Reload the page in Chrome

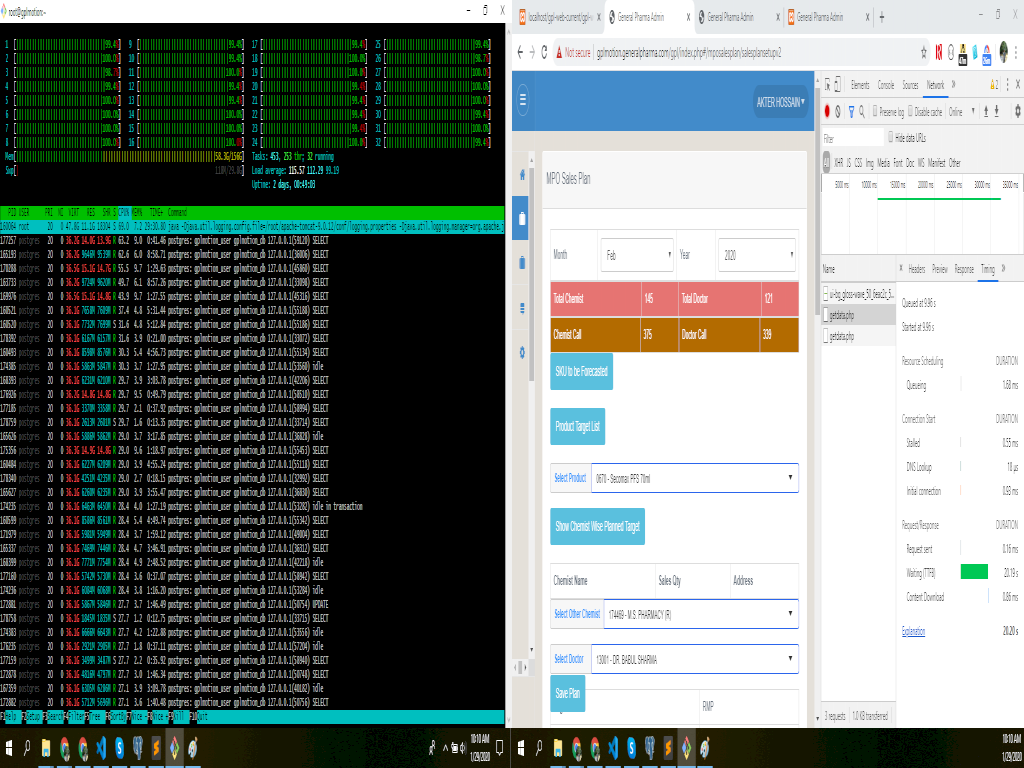click(x=544, y=53)
